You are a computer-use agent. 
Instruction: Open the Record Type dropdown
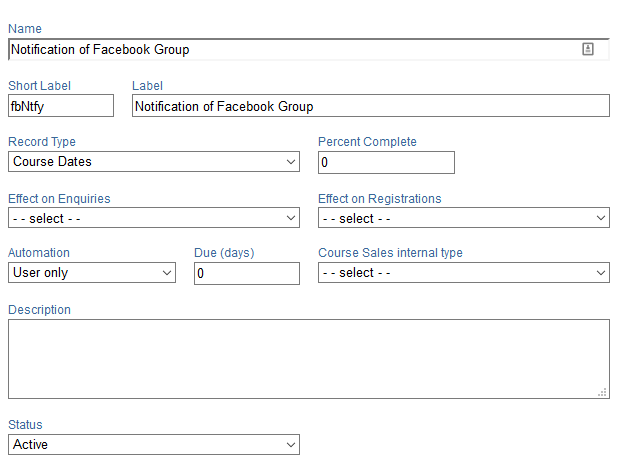click(154, 162)
